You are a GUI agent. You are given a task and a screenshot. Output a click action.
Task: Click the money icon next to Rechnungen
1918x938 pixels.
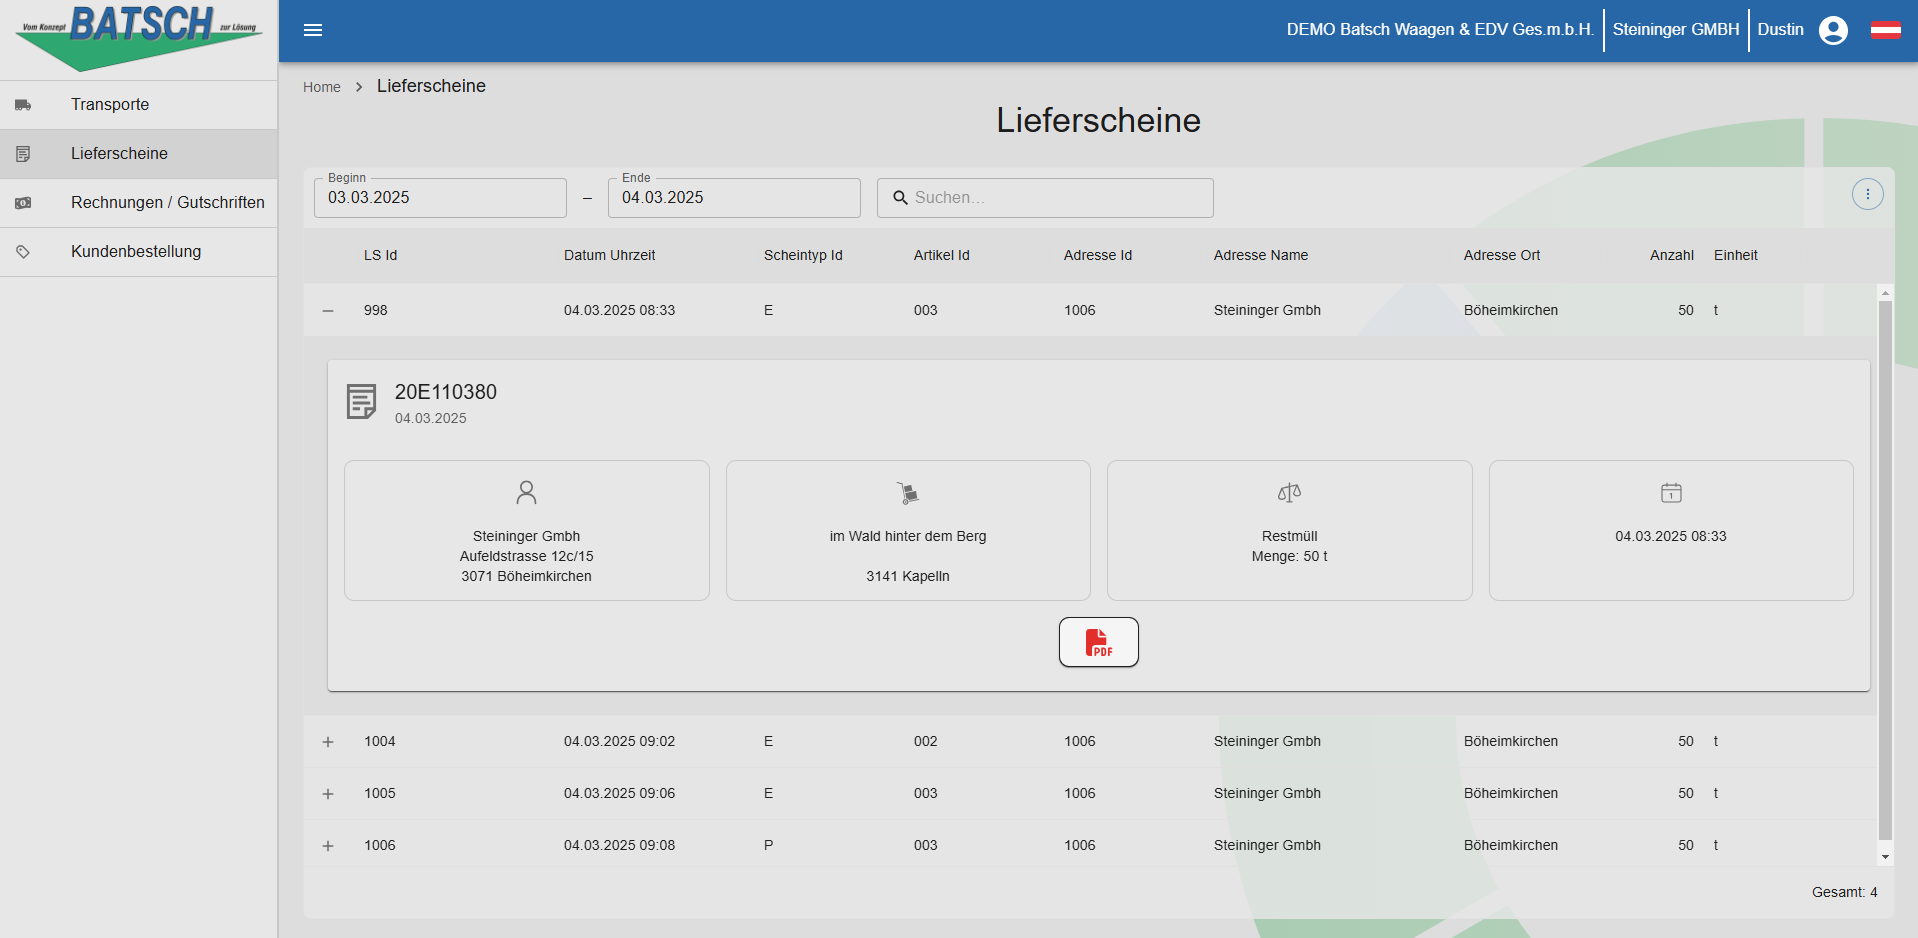click(23, 203)
